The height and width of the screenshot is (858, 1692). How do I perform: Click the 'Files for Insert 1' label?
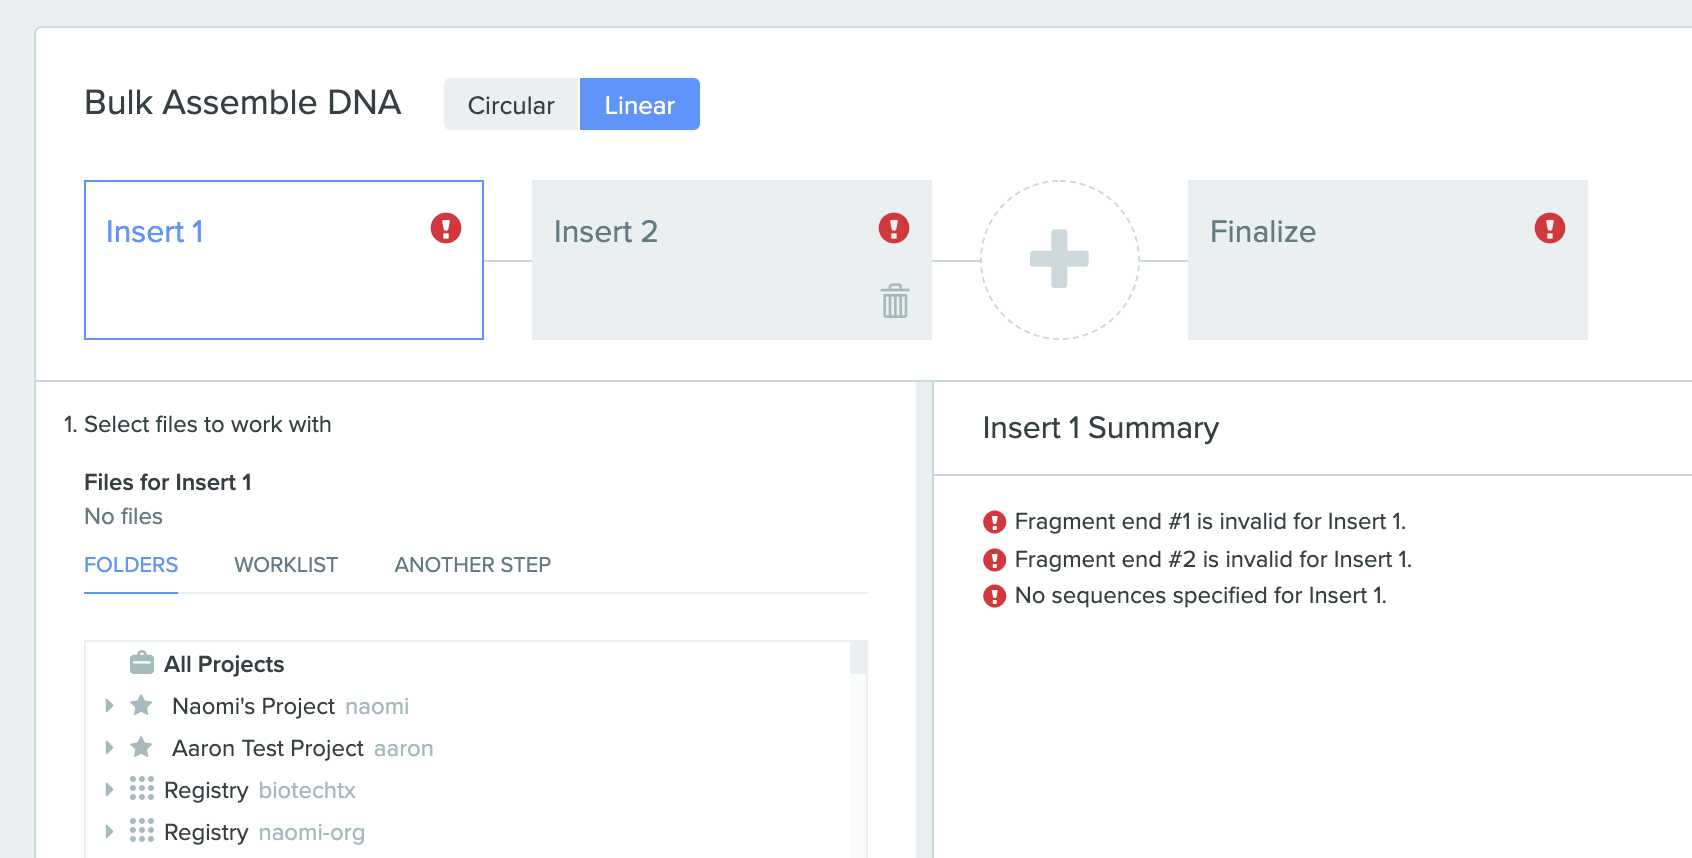point(168,482)
